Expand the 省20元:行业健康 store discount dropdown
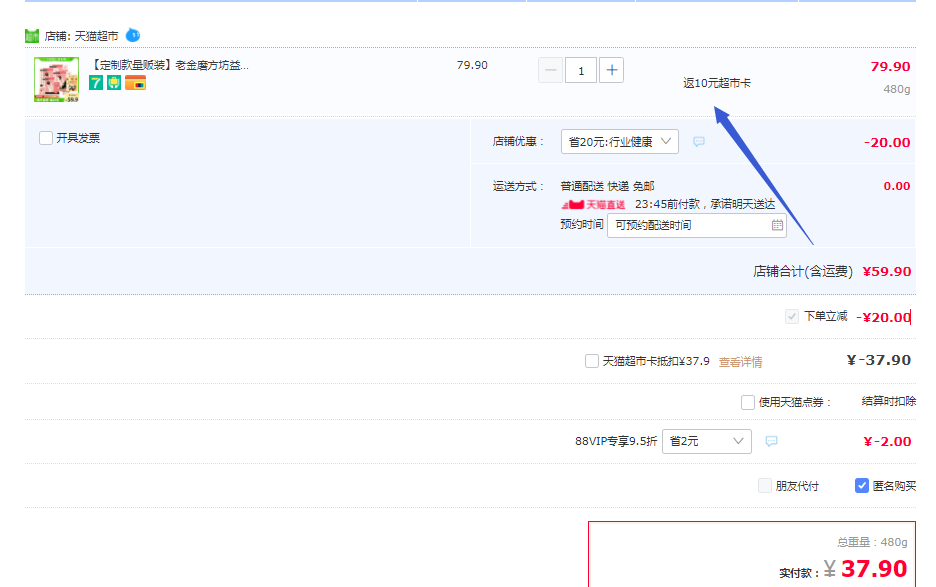 [x=620, y=142]
